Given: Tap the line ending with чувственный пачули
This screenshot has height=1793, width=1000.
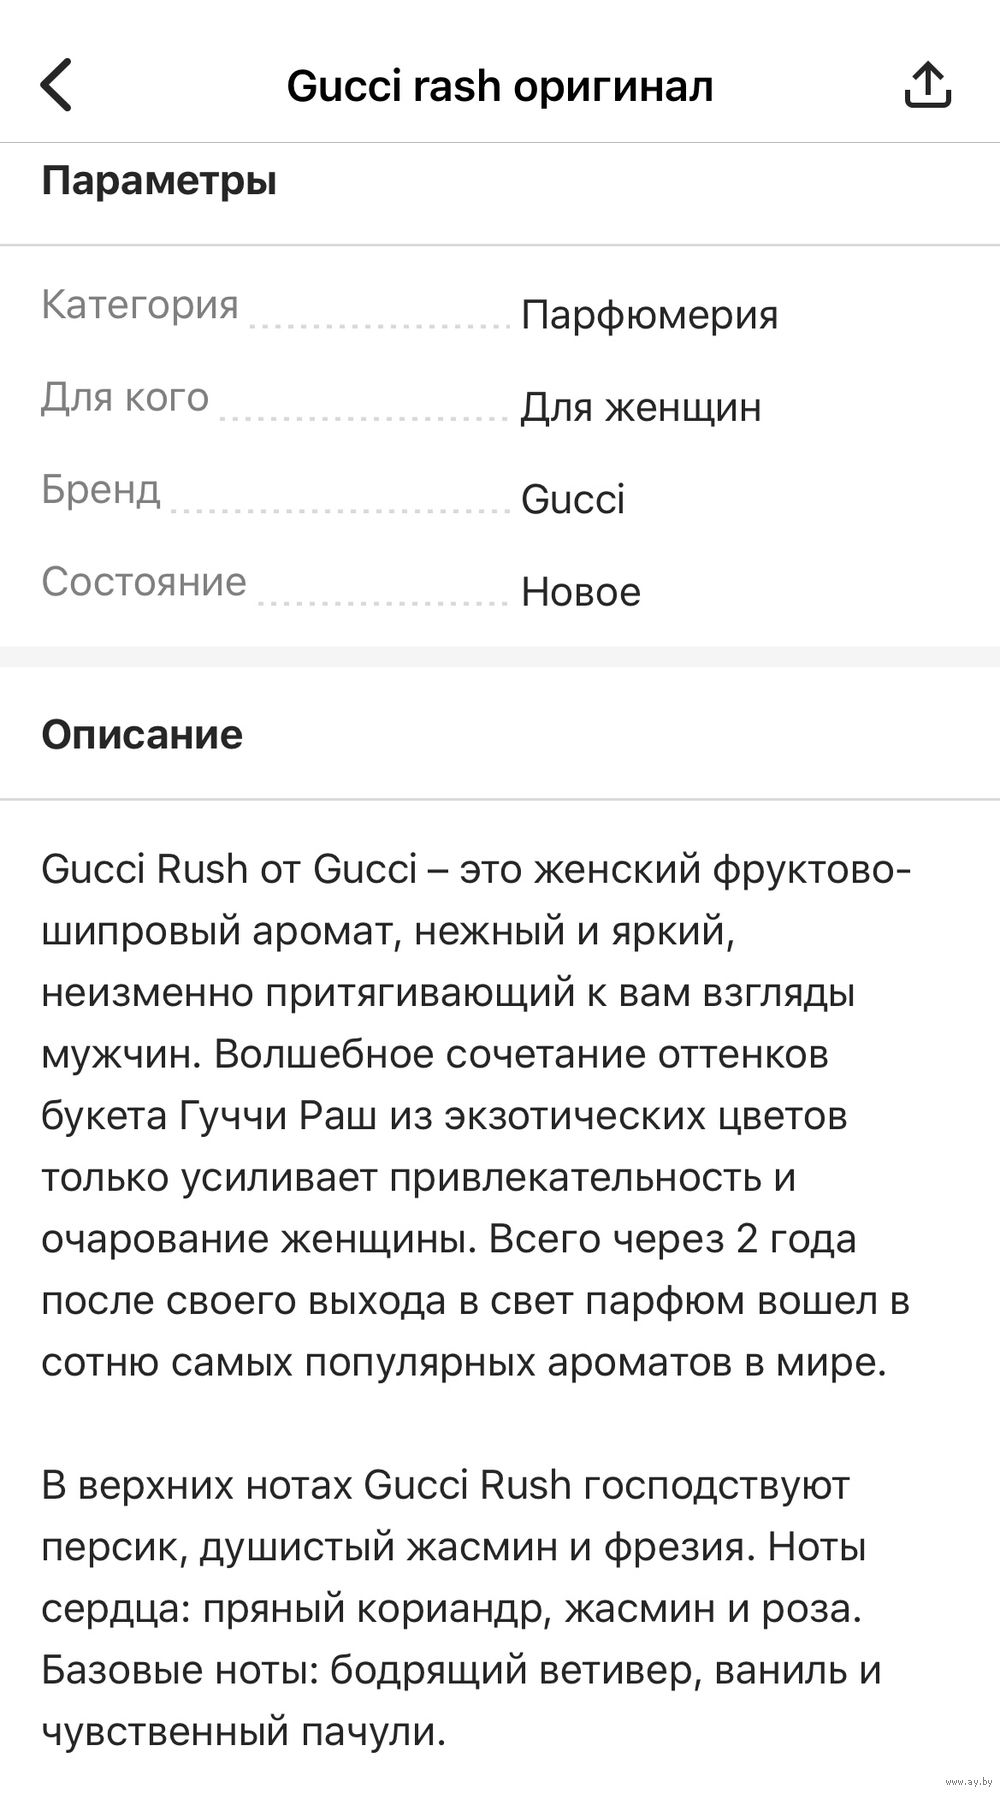Looking at the screenshot, I should [x=243, y=1732].
